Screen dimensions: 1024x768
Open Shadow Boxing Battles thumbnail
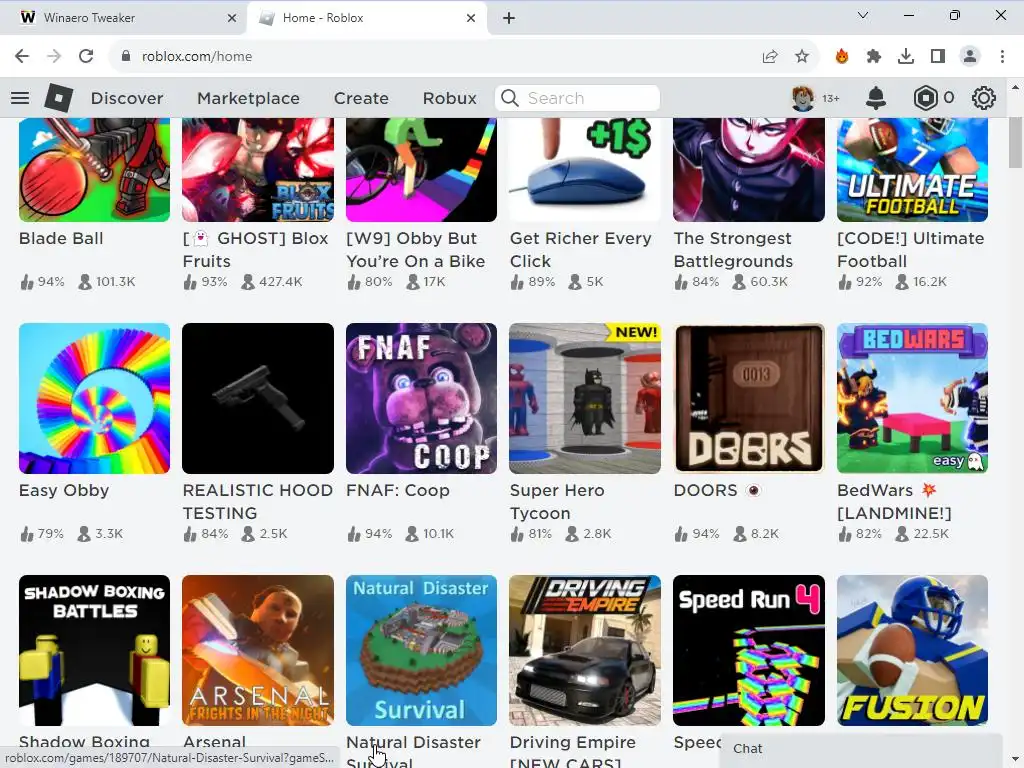pos(94,650)
